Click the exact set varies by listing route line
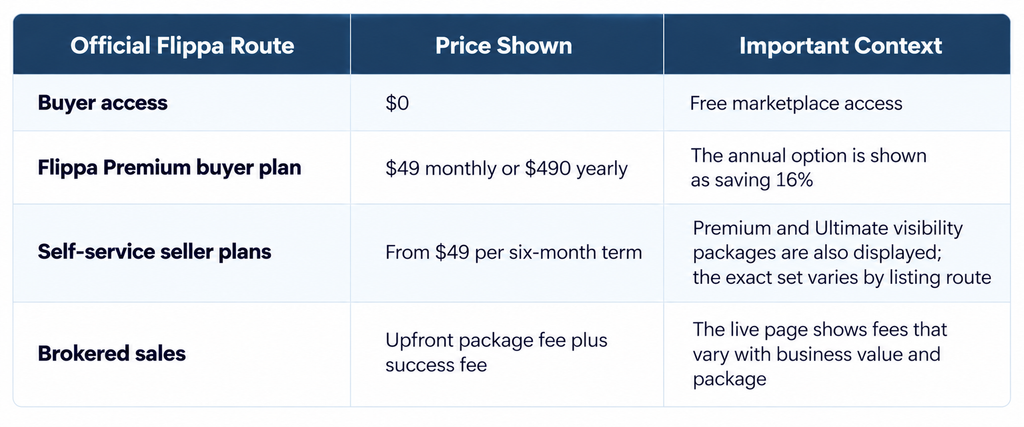The height and width of the screenshot is (427, 1024). tap(842, 278)
